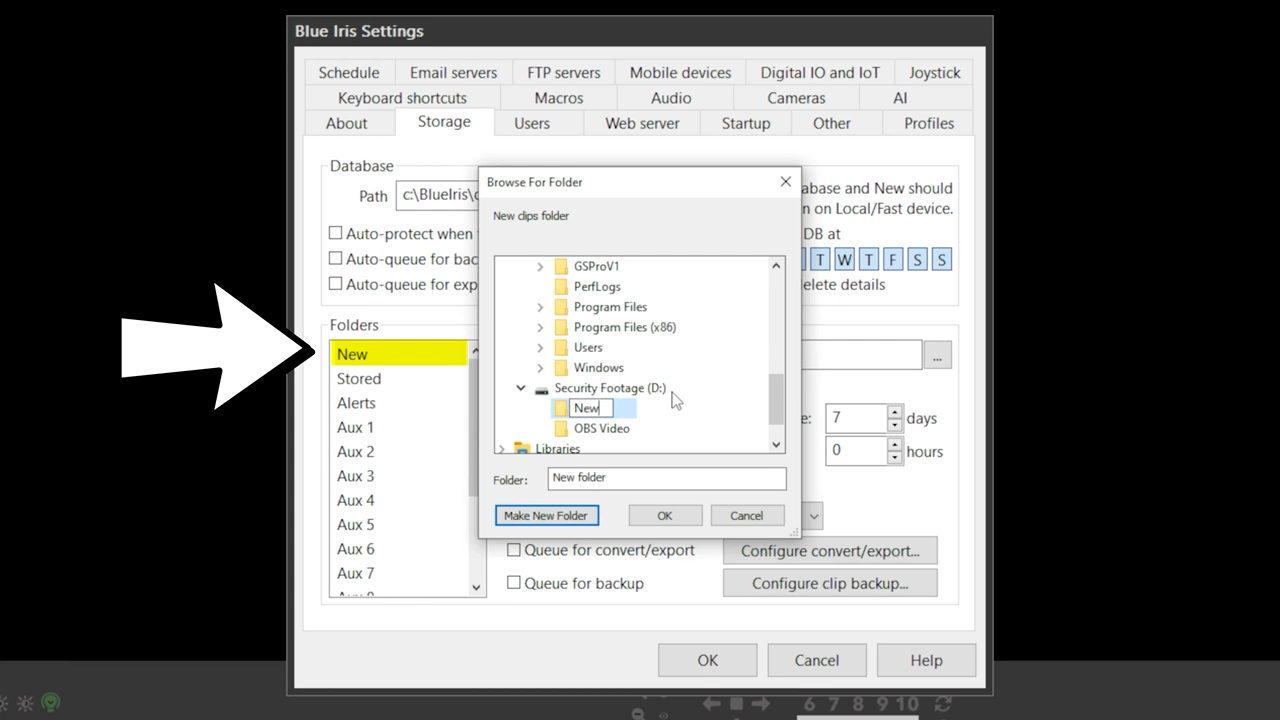Expand the Program Files folder node
This screenshot has width=1280, height=720.
tap(540, 307)
